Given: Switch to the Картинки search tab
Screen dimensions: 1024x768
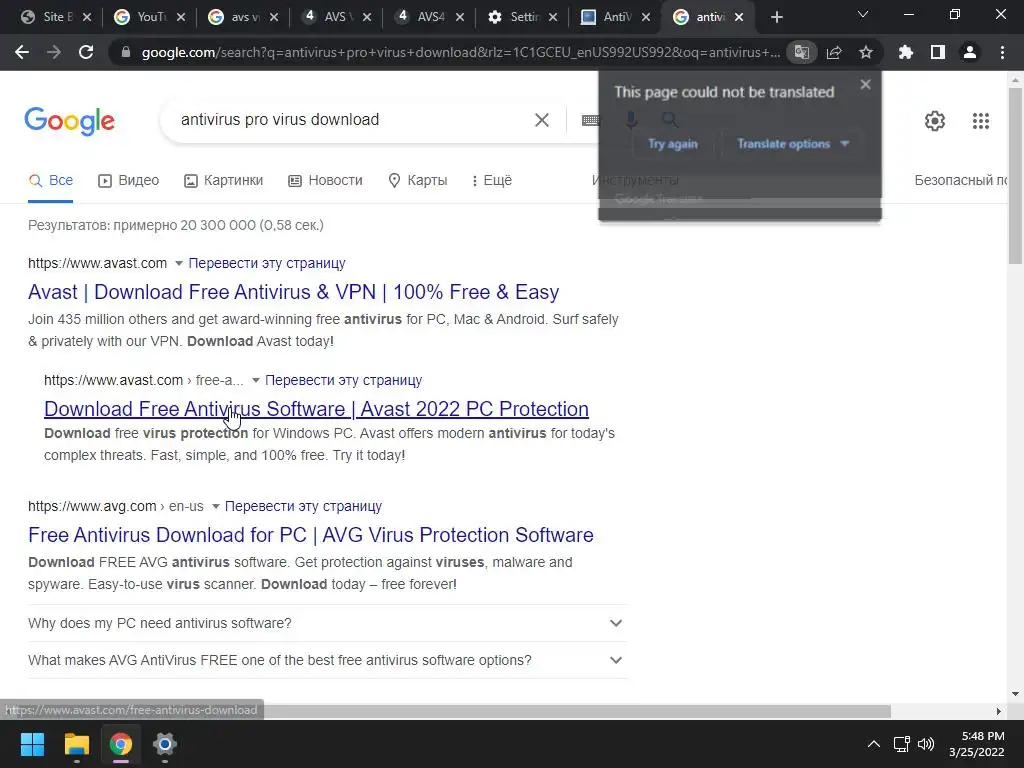Looking at the screenshot, I should [x=223, y=181].
